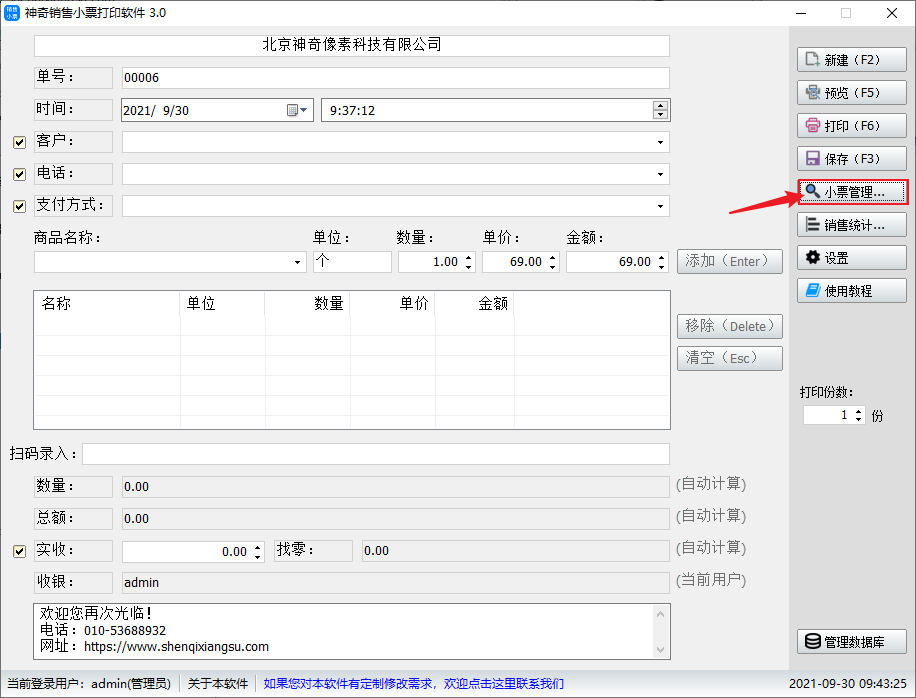Open sales statistics (销售统计...)
916x698 pixels.
851,225
